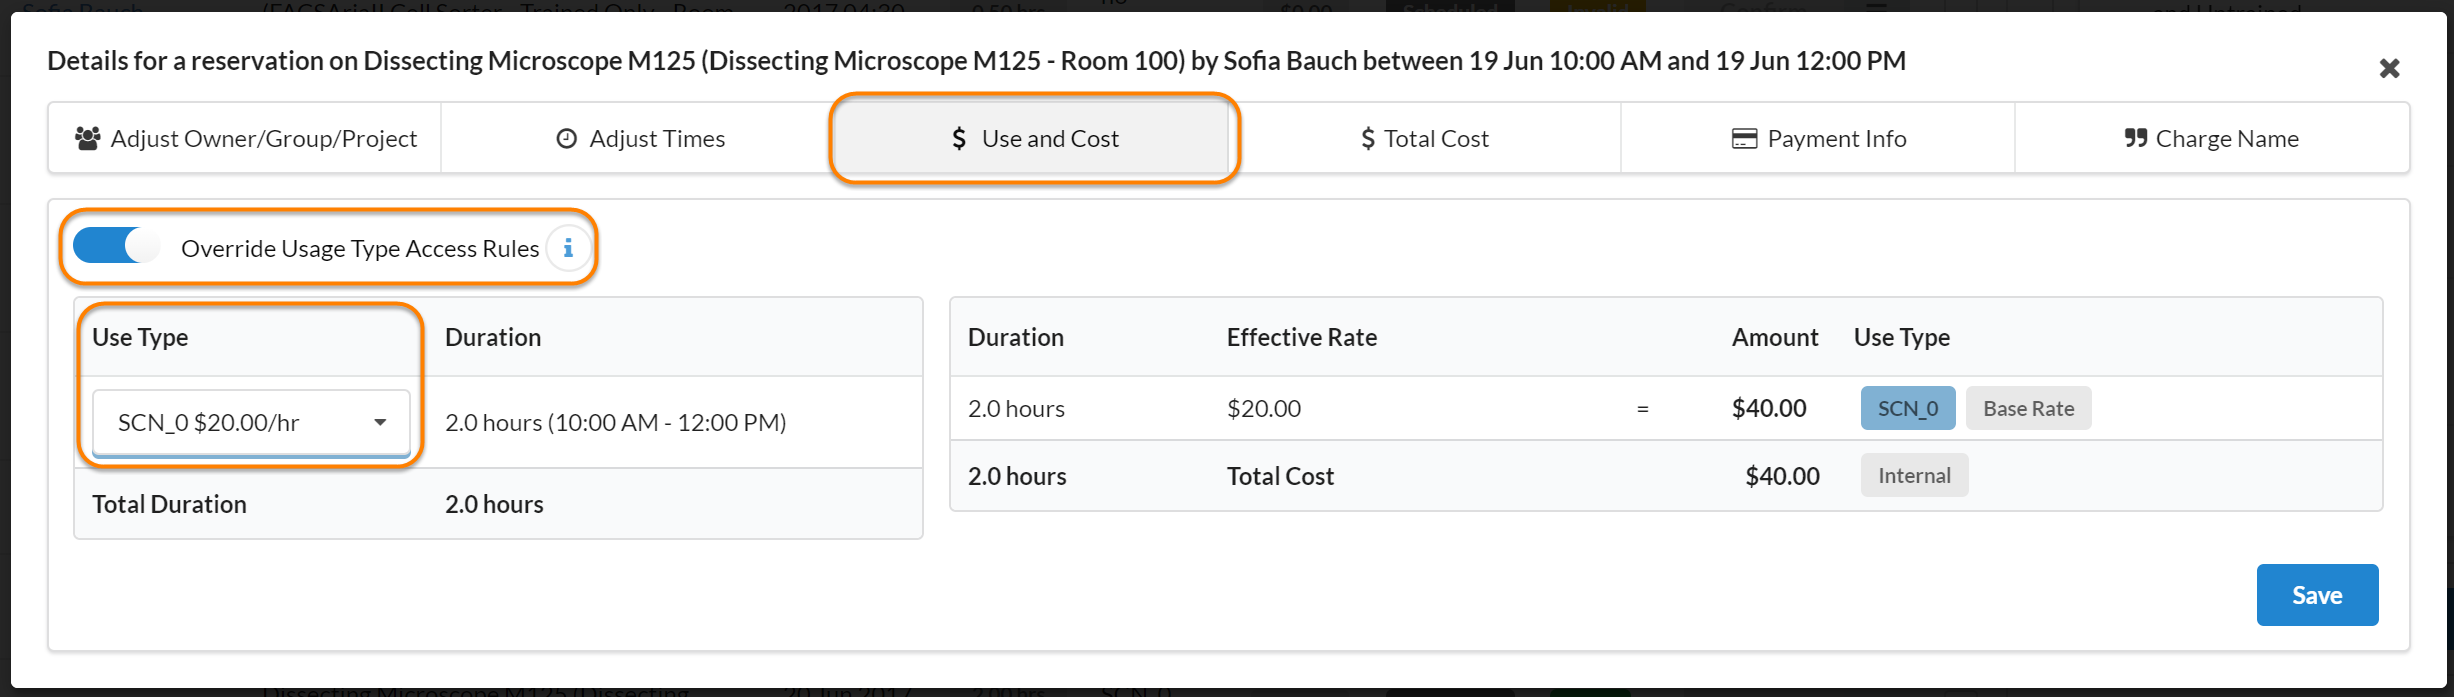Open the SCN_0 $20.00/hr Use Type dropdown
This screenshot has height=697, width=2454.
point(250,423)
